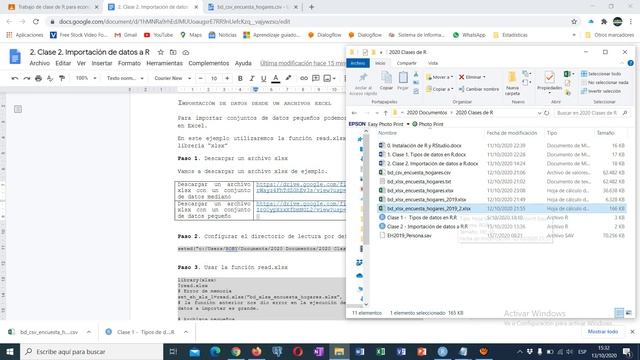Click the Explorer search field
640x360 pixels.
point(592,113)
